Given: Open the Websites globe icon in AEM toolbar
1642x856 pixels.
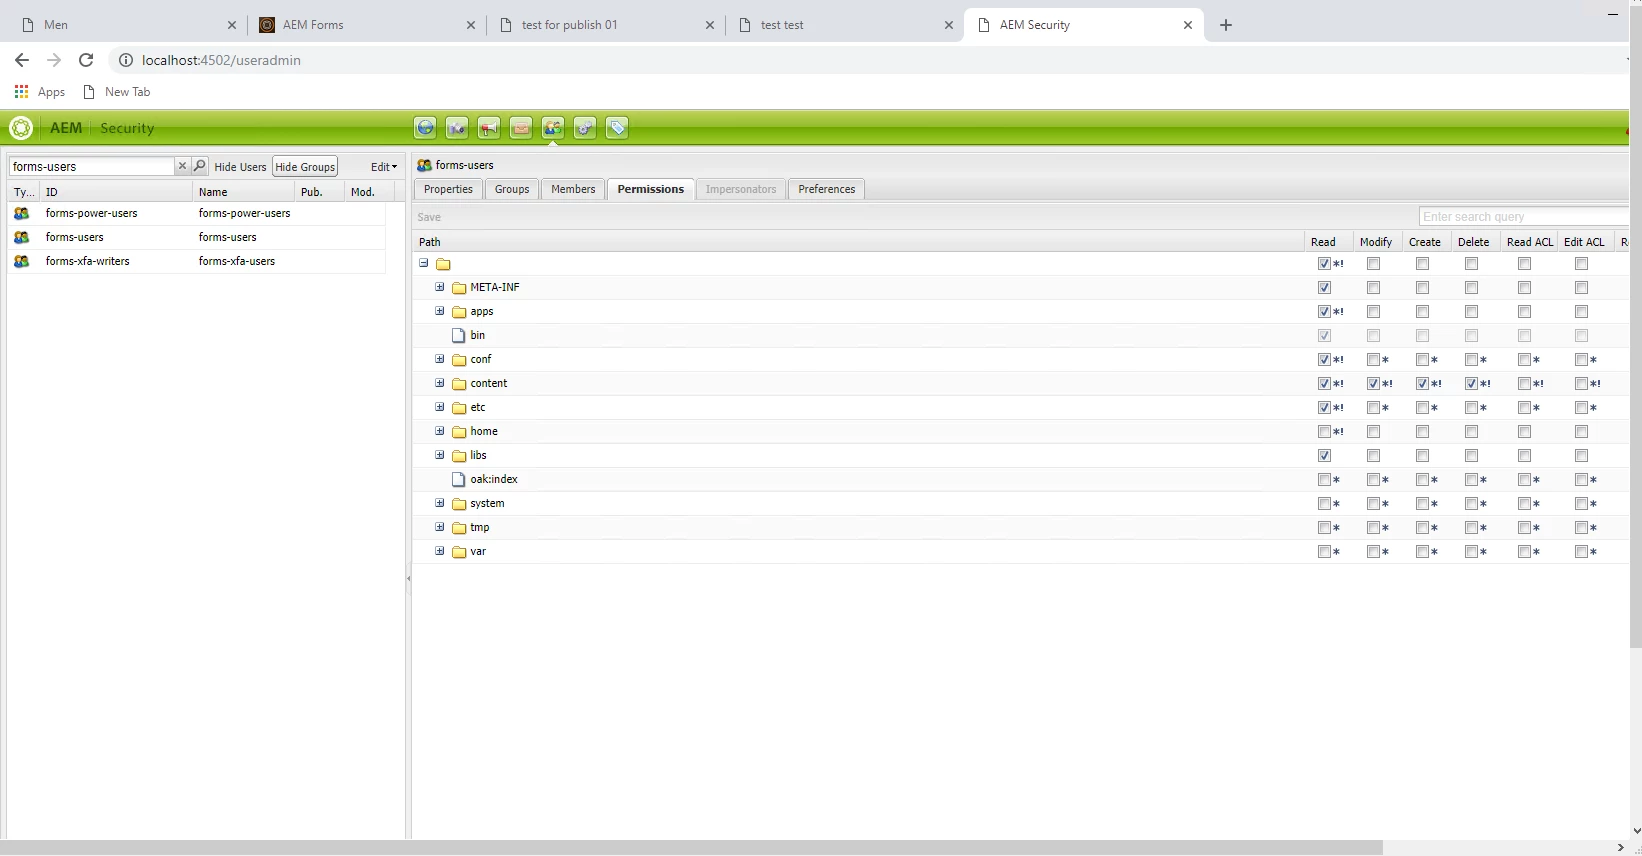Looking at the screenshot, I should [425, 128].
